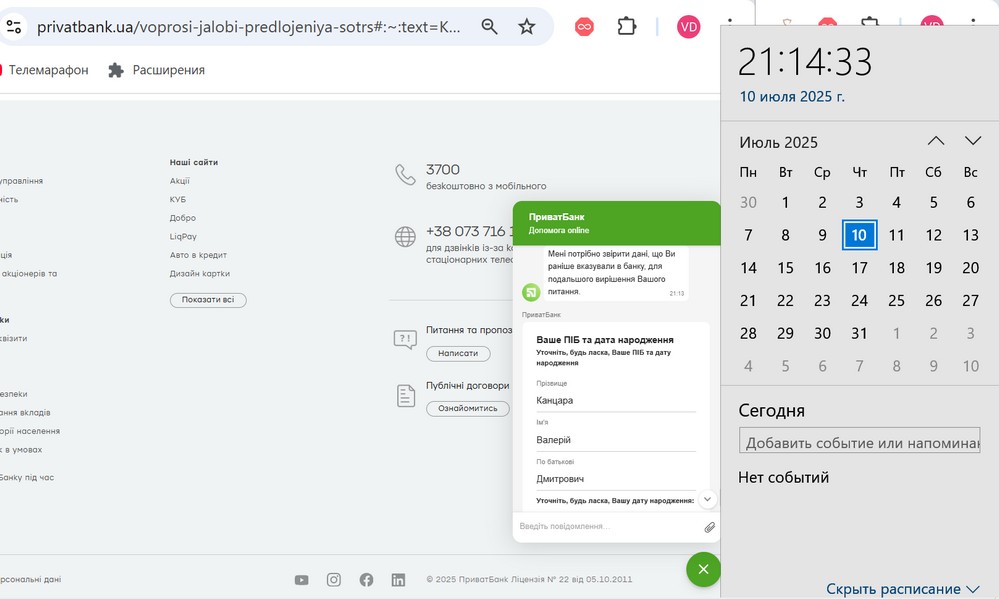Click the Написати button
This screenshot has height=599, width=999.
[458, 354]
